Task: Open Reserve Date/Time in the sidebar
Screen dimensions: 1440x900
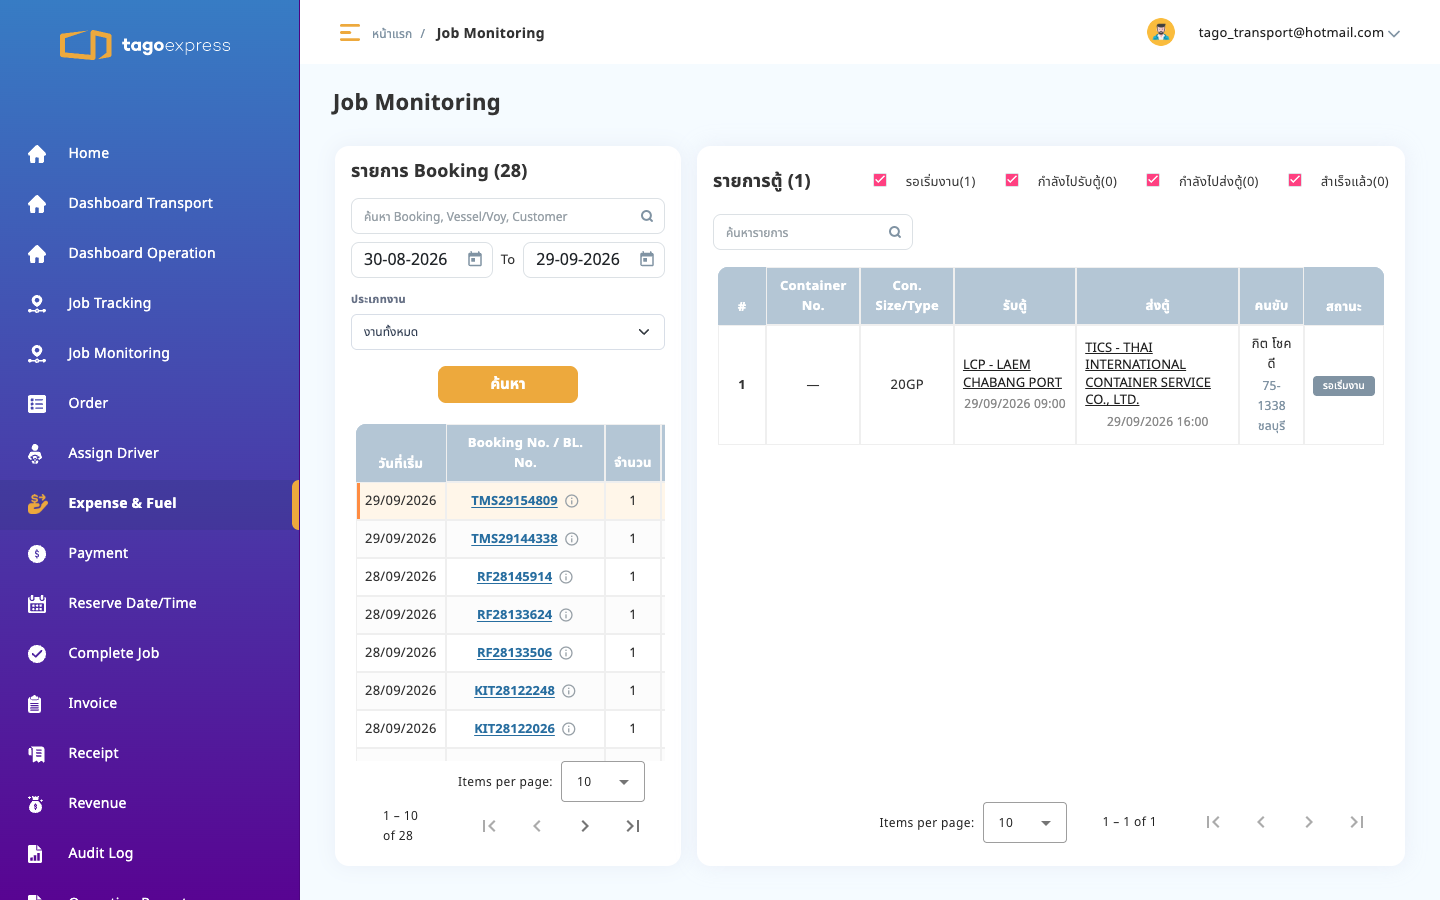Action: tap(132, 603)
